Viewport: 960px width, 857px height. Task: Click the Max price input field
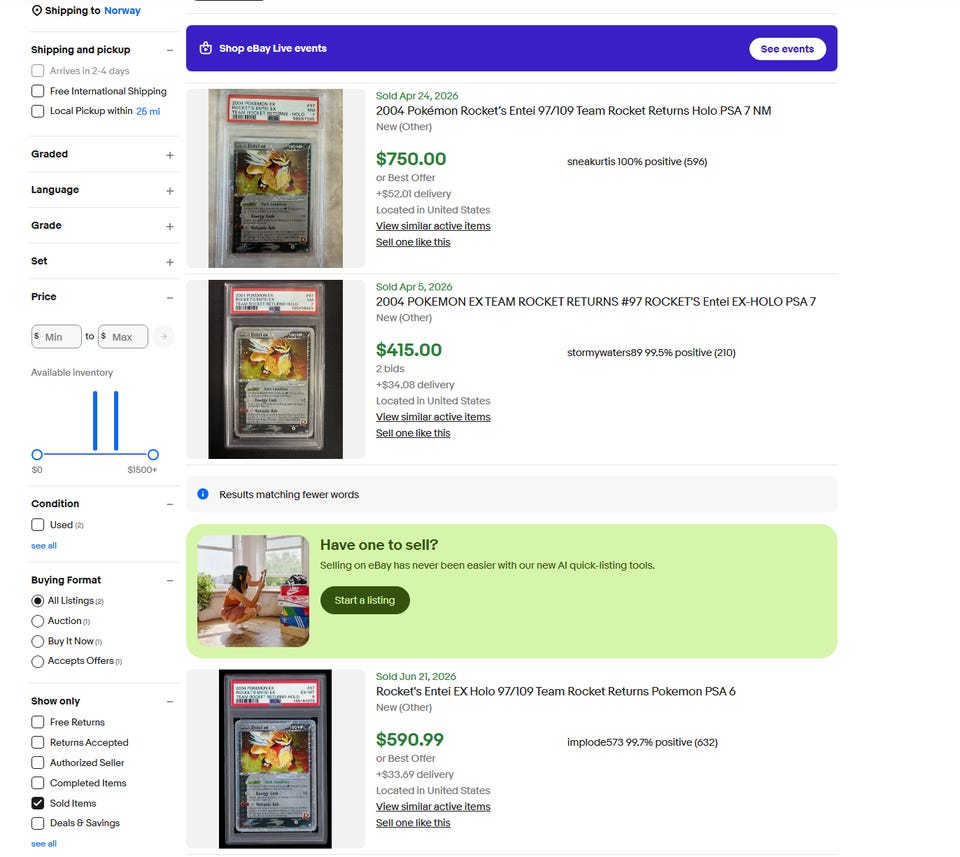point(123,336)
